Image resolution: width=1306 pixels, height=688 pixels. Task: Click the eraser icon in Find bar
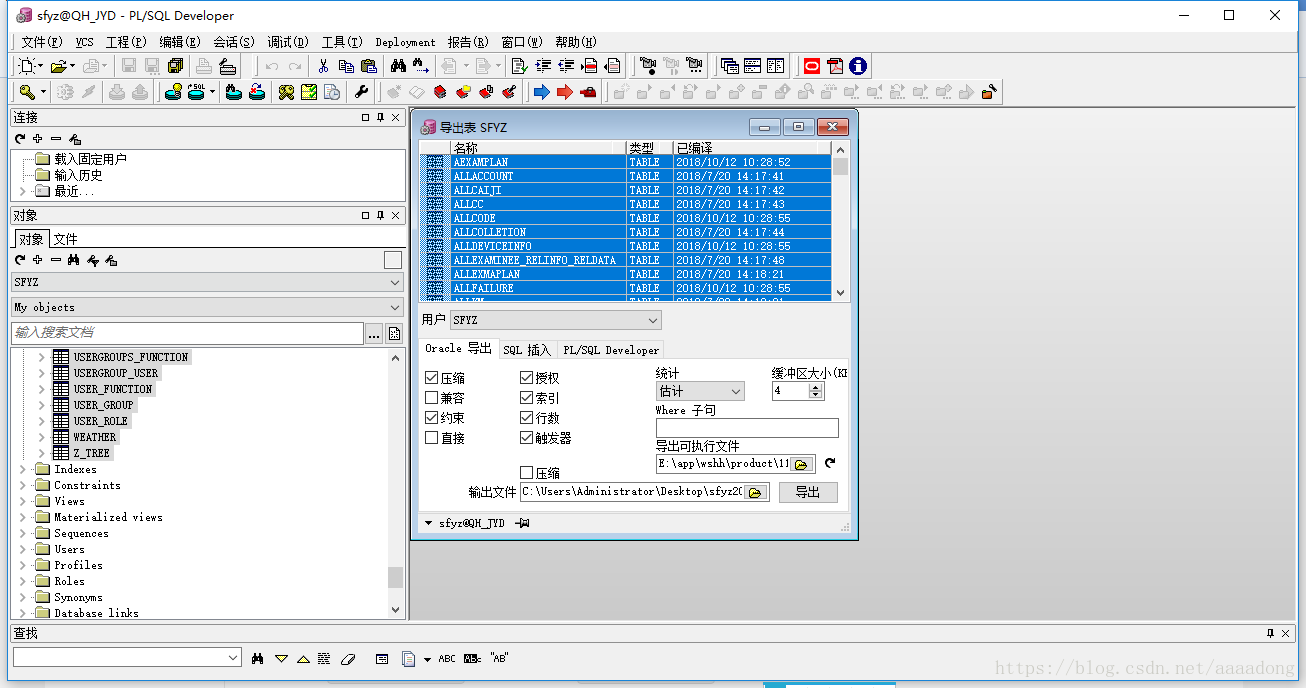click(x=348, y=659)
